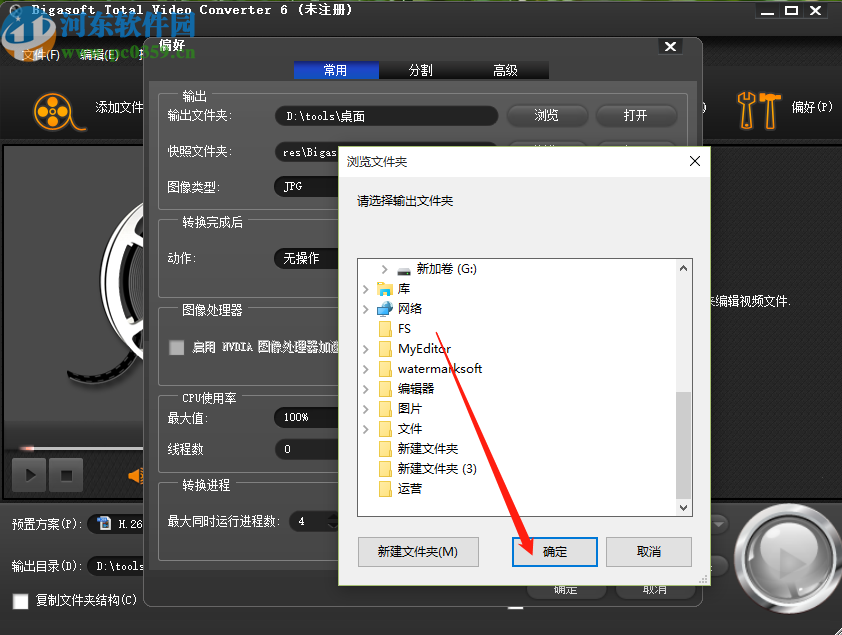
Task: Click the H.264 preset icon beside 预置方案
Action: pos(105,523)
